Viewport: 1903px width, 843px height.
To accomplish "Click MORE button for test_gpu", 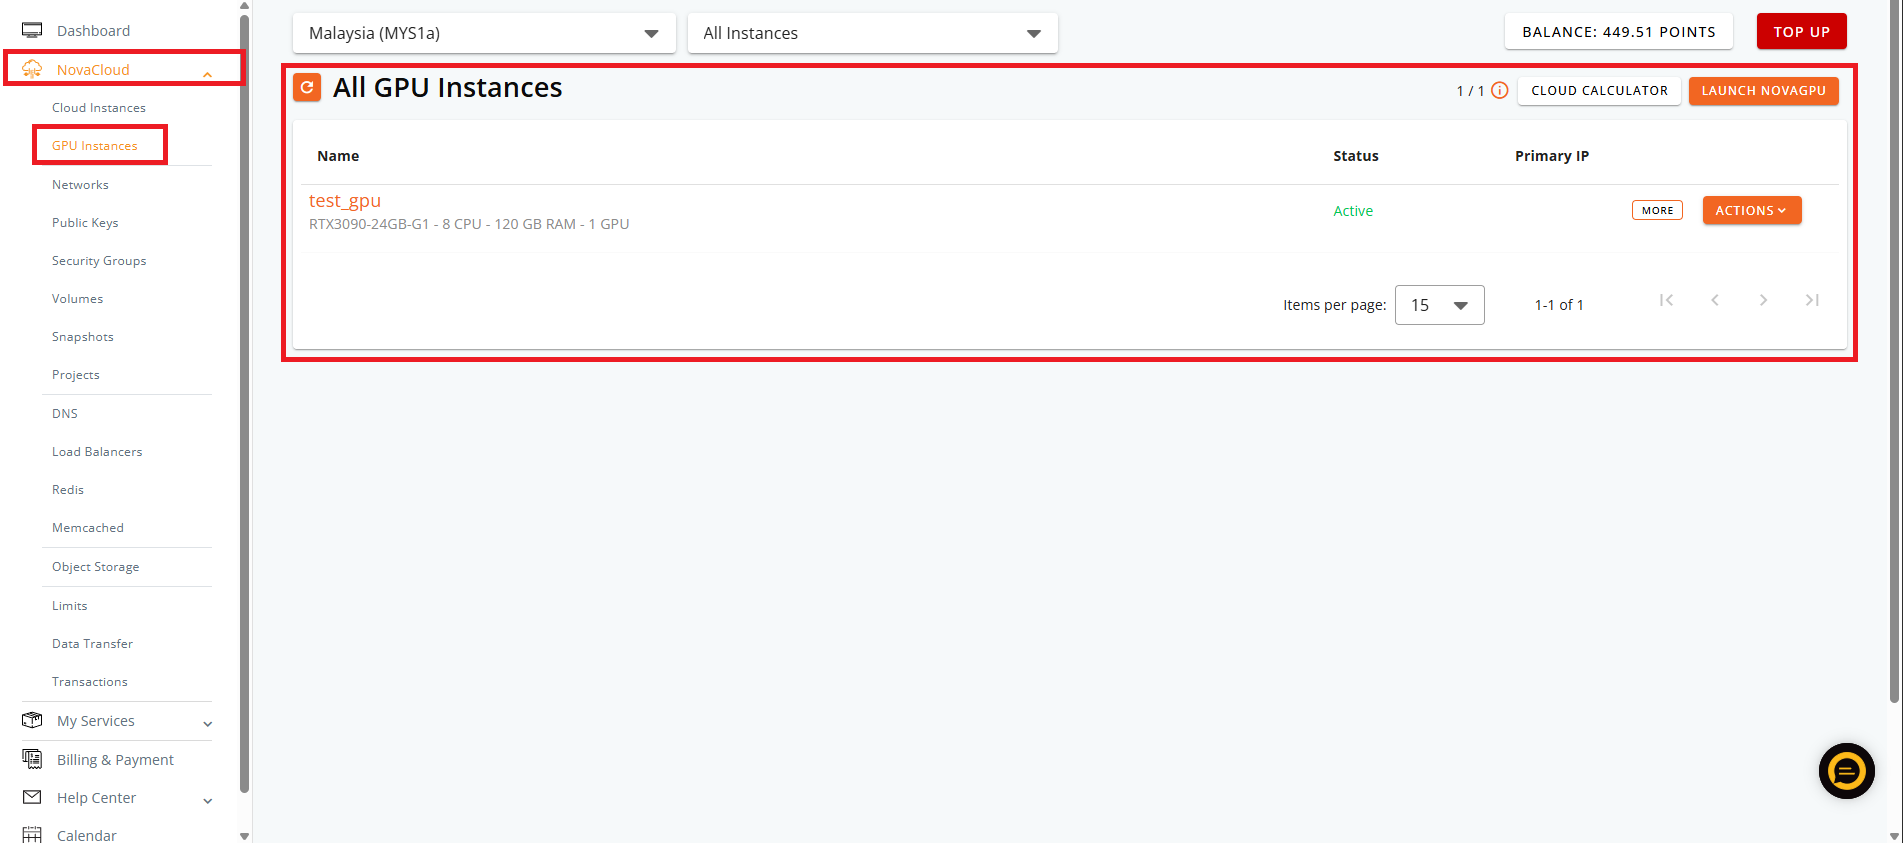I will tap(1657, 210).
